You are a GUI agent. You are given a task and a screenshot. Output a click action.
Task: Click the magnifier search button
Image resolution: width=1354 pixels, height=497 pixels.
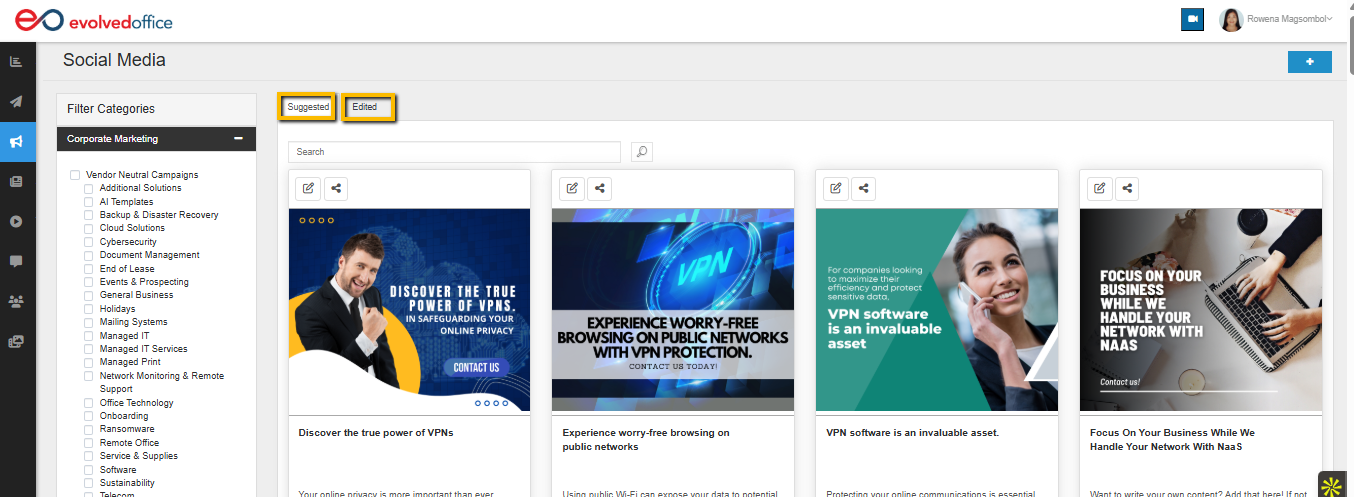(x=642, y=152)
